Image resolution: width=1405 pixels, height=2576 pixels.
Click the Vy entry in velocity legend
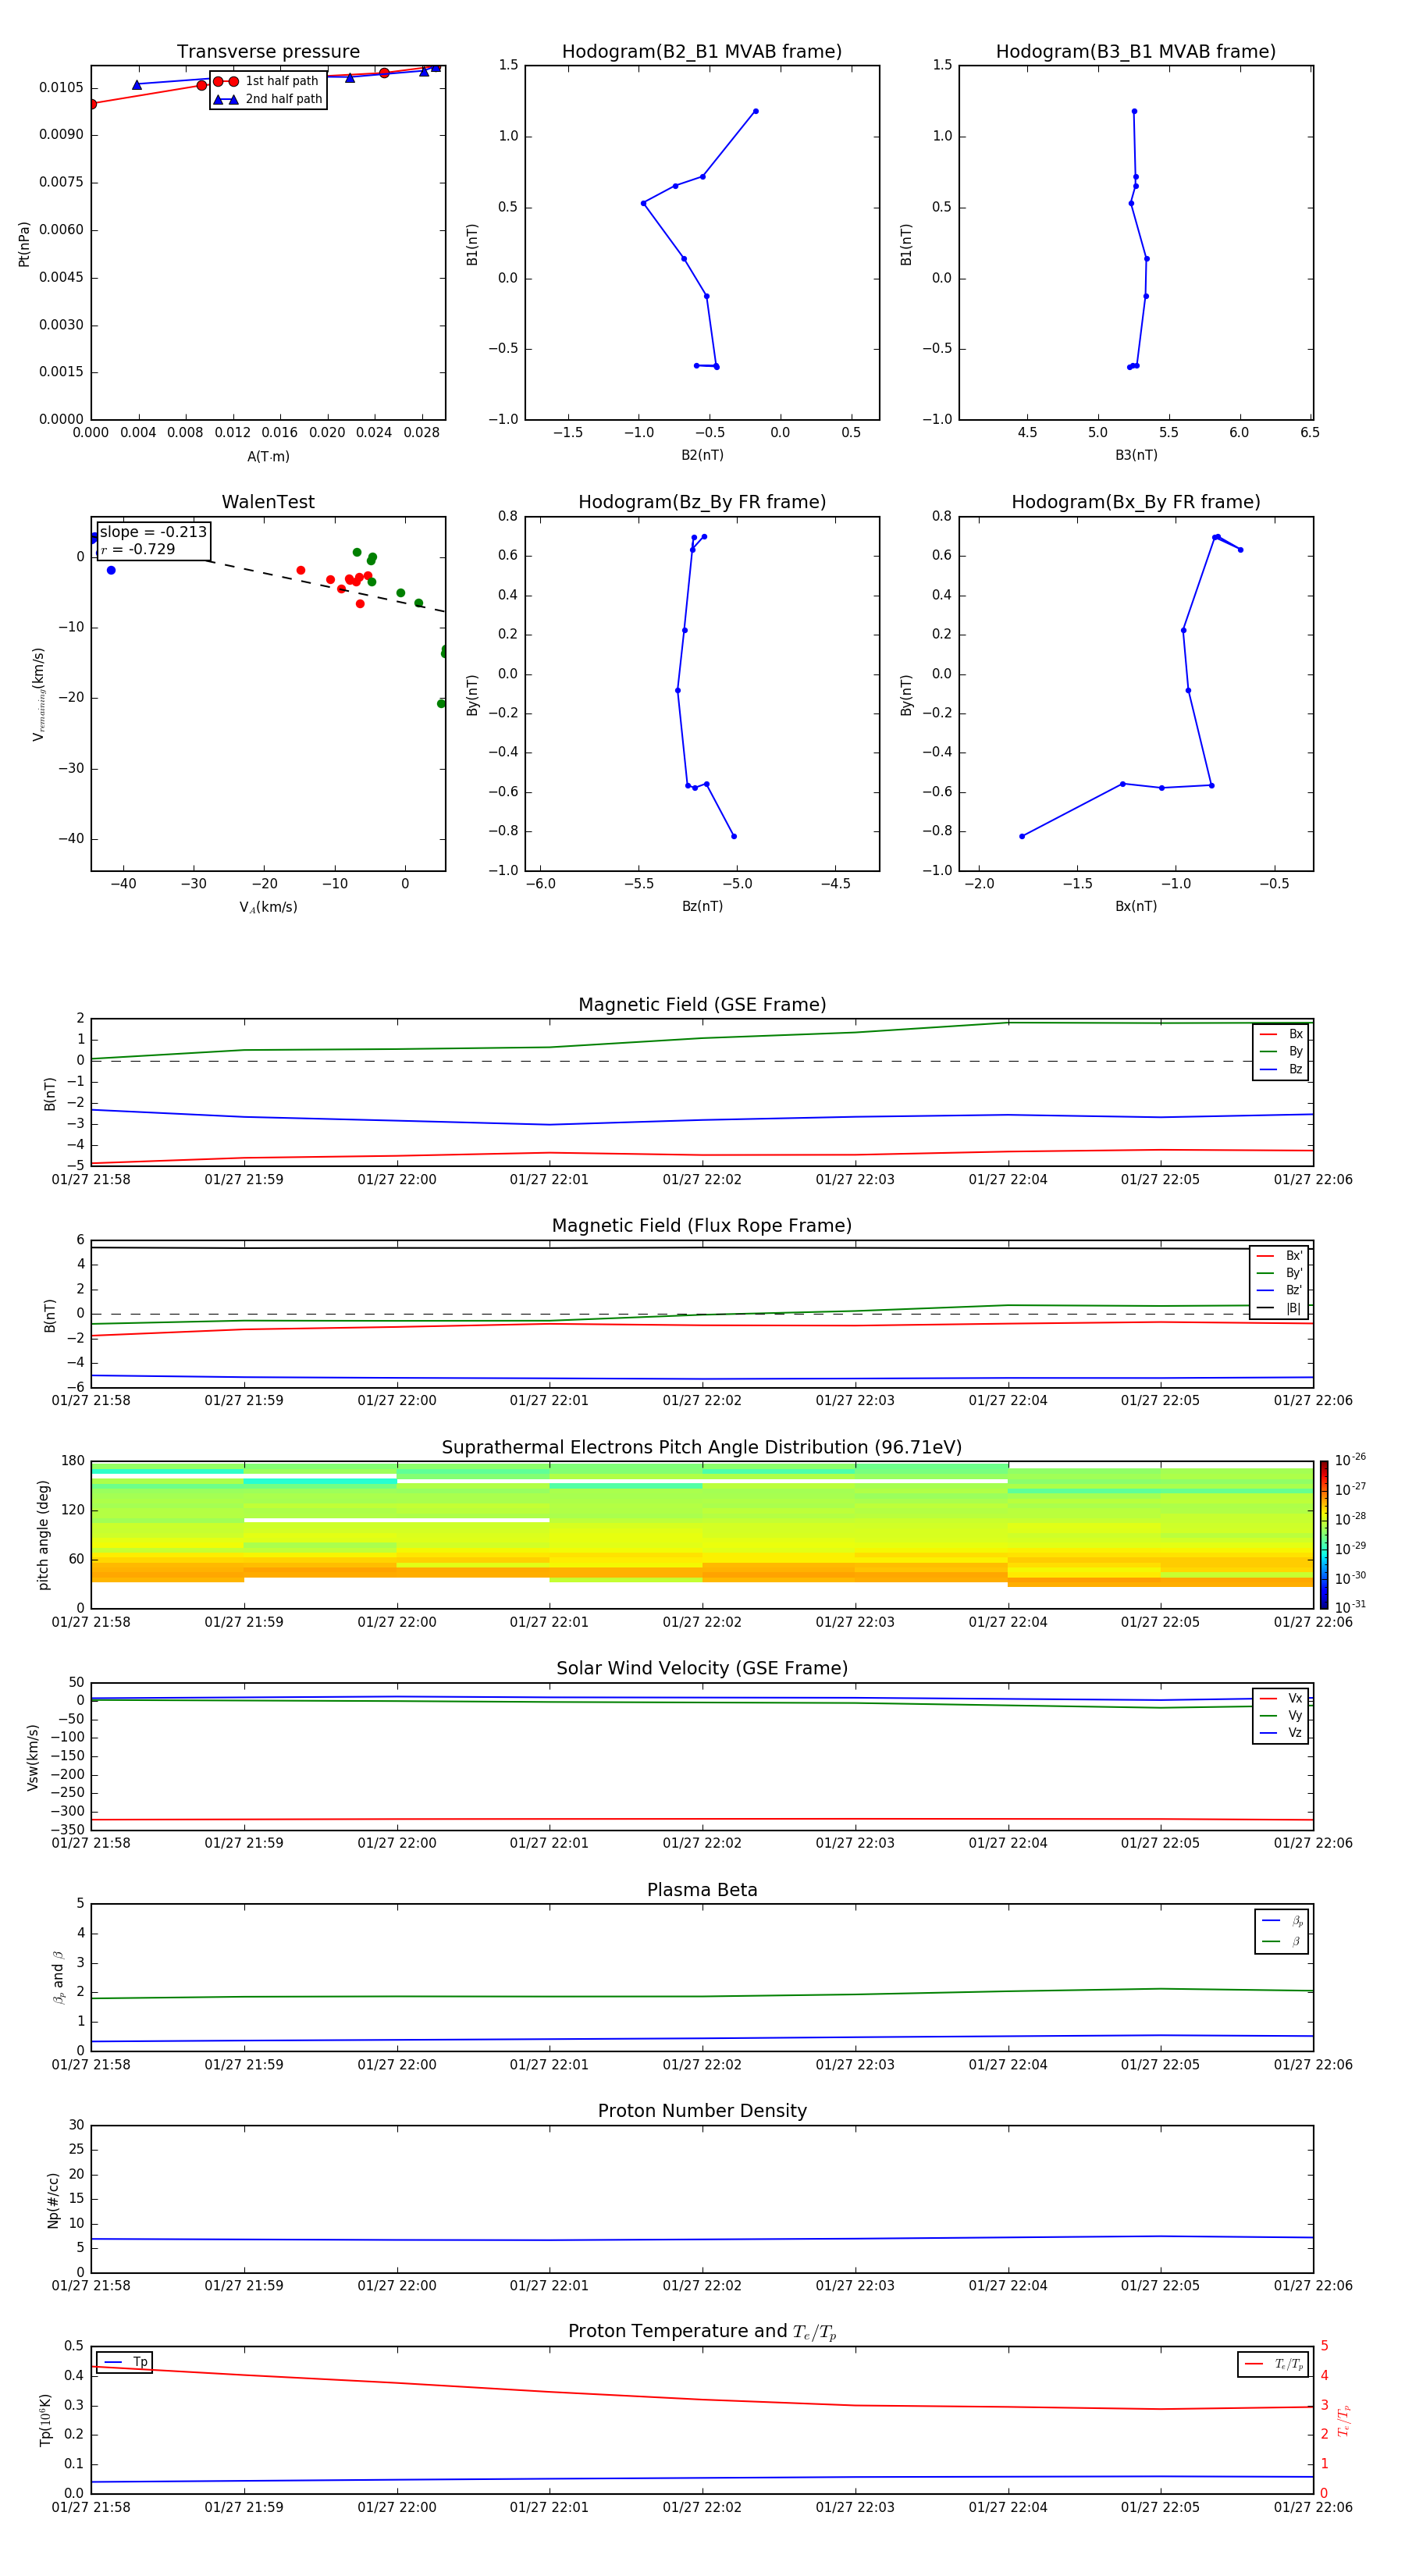click(x=1281, y=1716)
